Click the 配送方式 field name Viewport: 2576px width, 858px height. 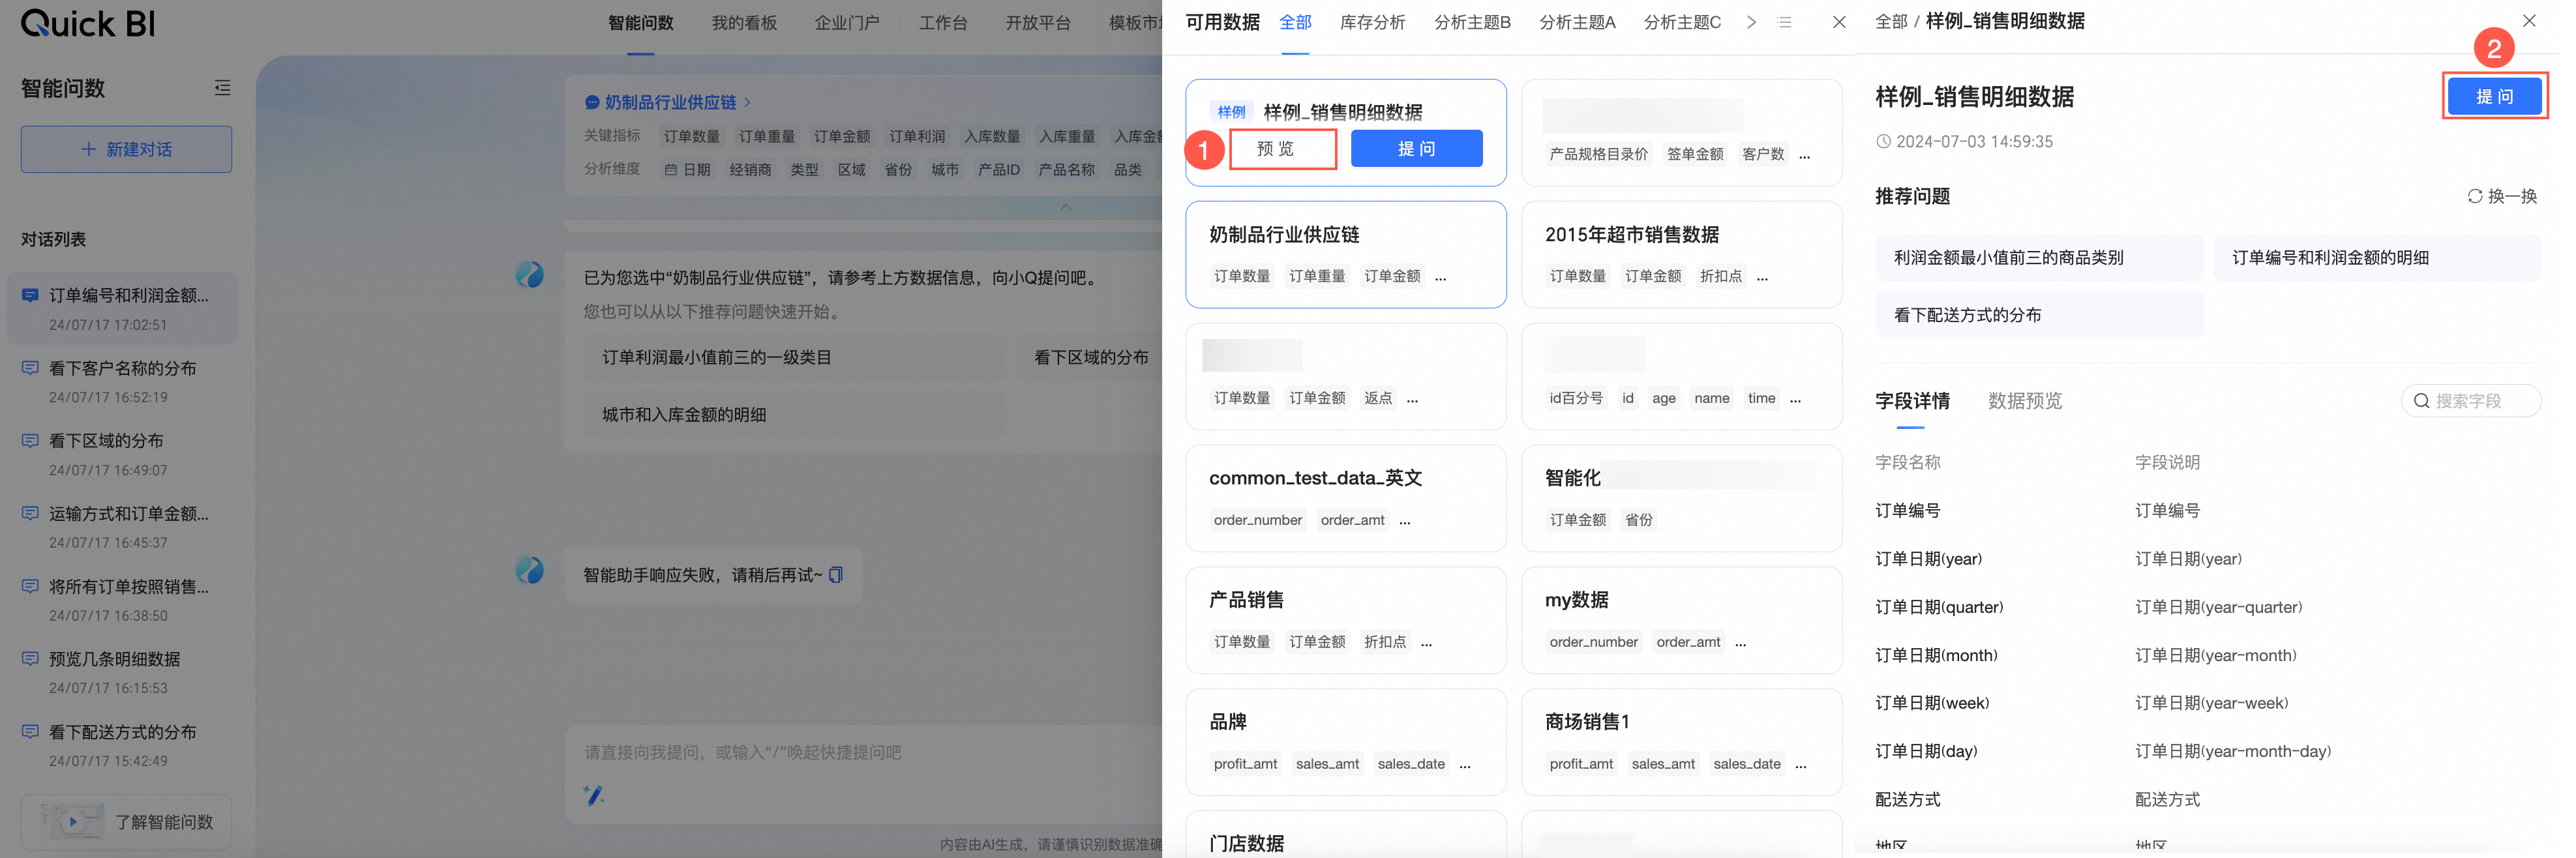(x=1907, y=799)
